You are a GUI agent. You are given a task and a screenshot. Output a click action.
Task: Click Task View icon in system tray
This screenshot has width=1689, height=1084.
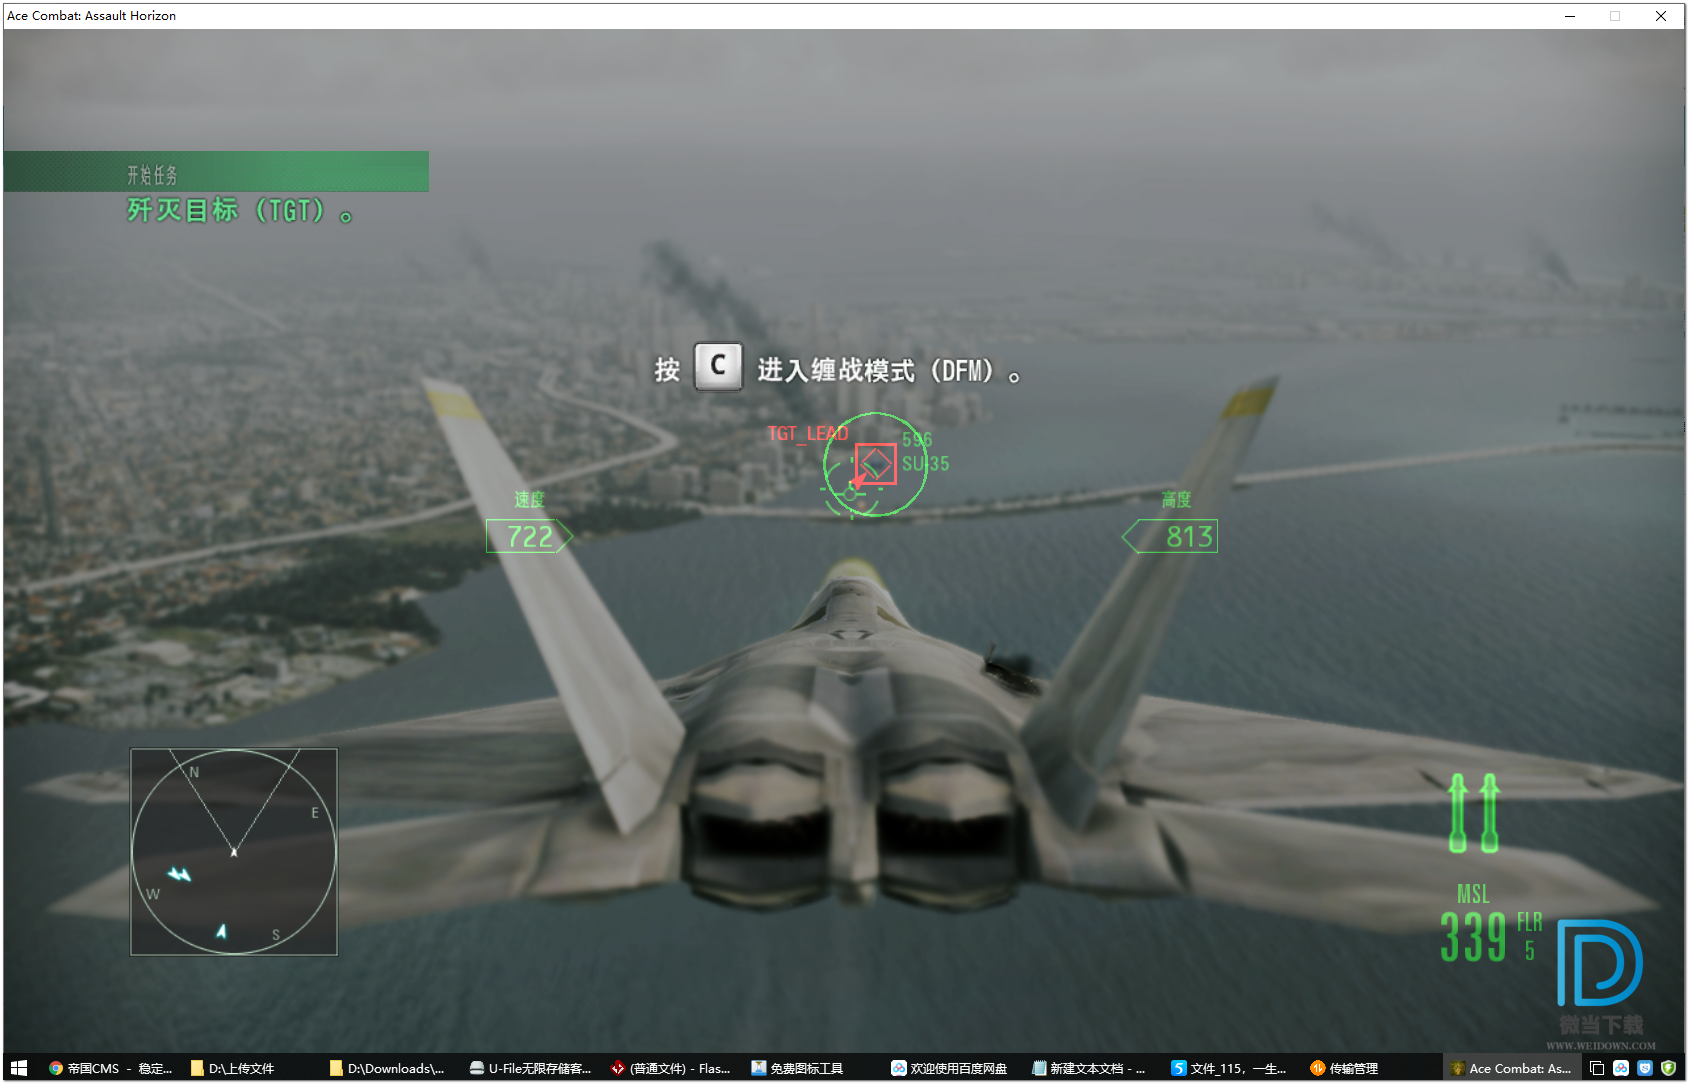[x=1597, y=1068]
